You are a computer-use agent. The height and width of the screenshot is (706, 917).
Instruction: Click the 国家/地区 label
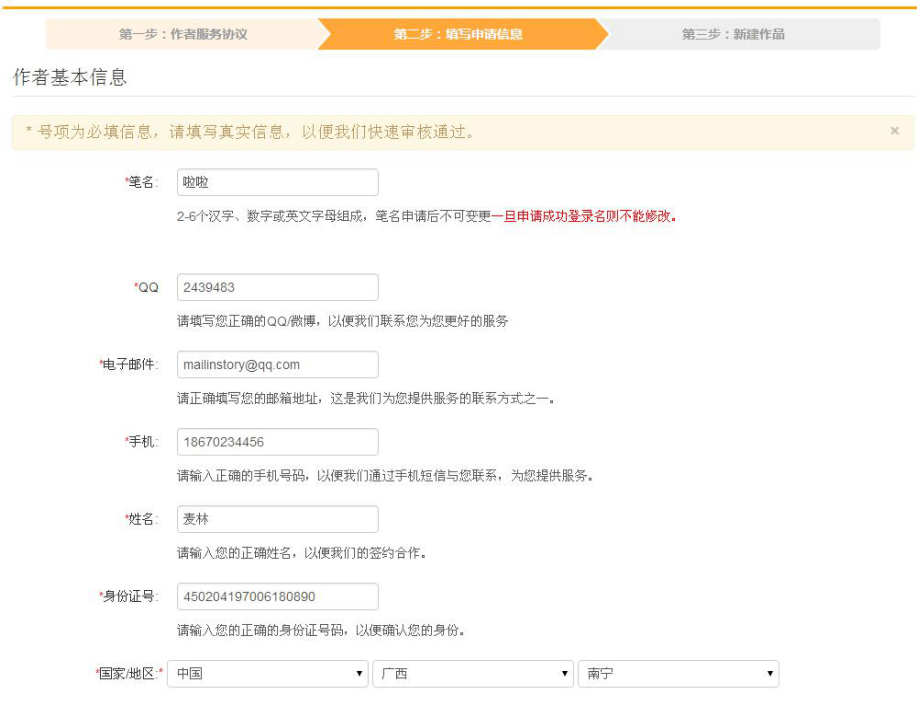127,674
